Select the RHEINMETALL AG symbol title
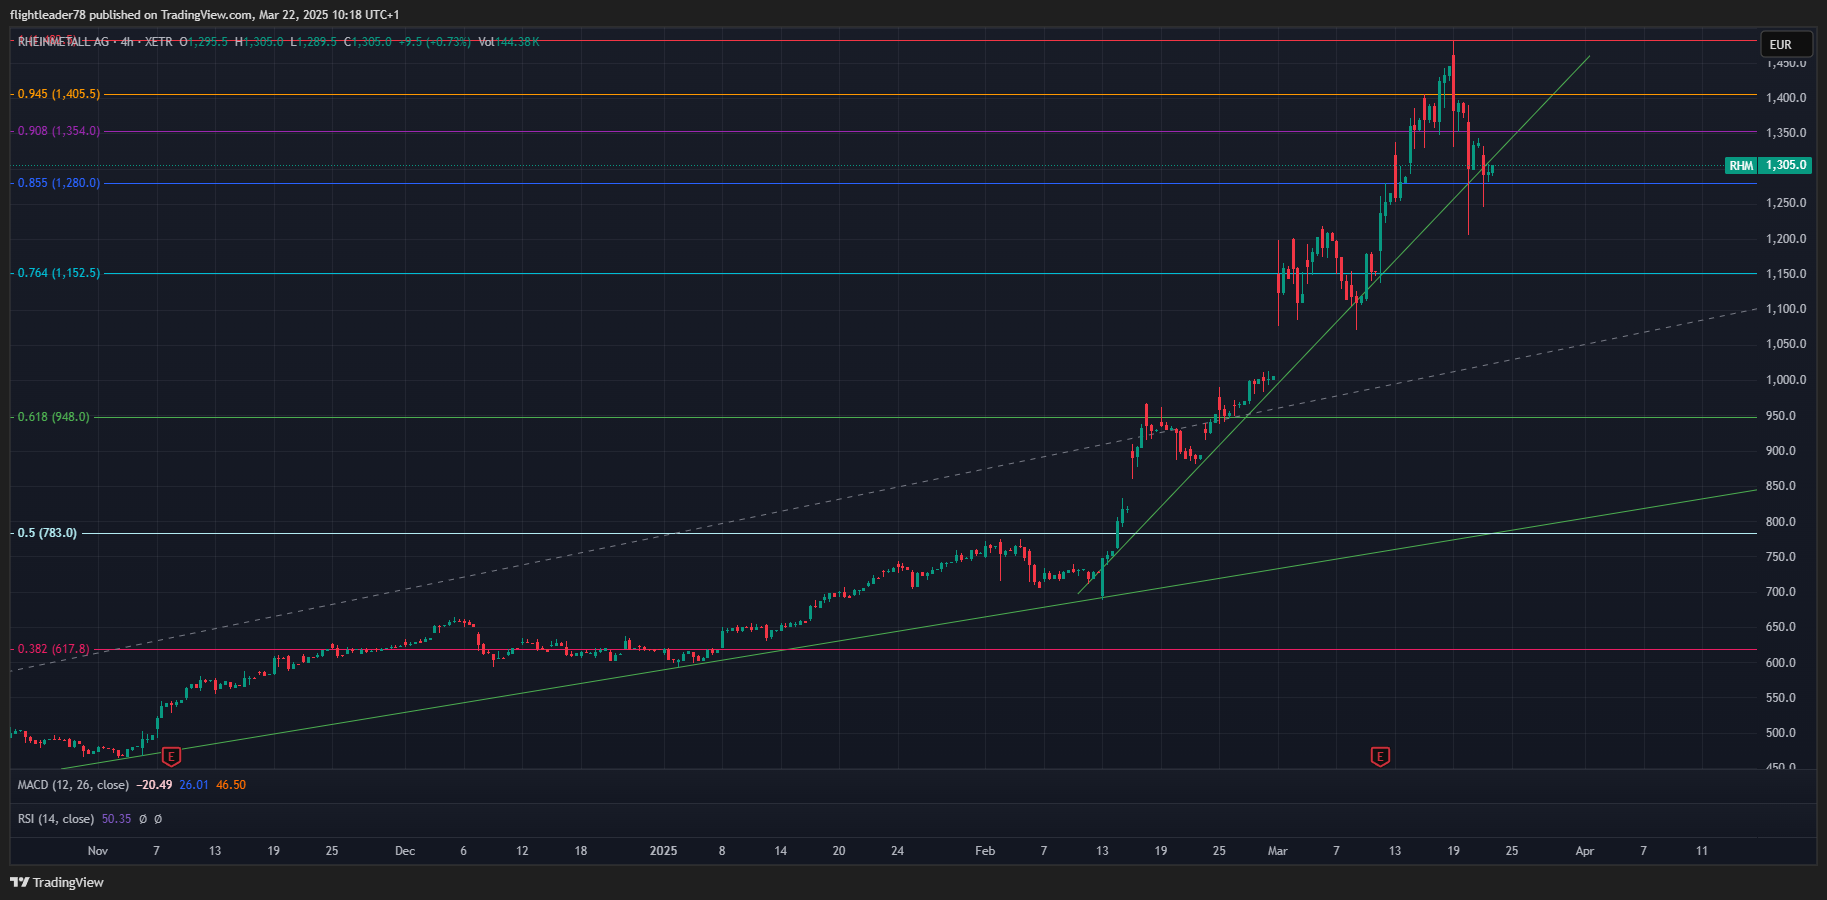This screenshot has height=900, width=1827. click(63, 42)
